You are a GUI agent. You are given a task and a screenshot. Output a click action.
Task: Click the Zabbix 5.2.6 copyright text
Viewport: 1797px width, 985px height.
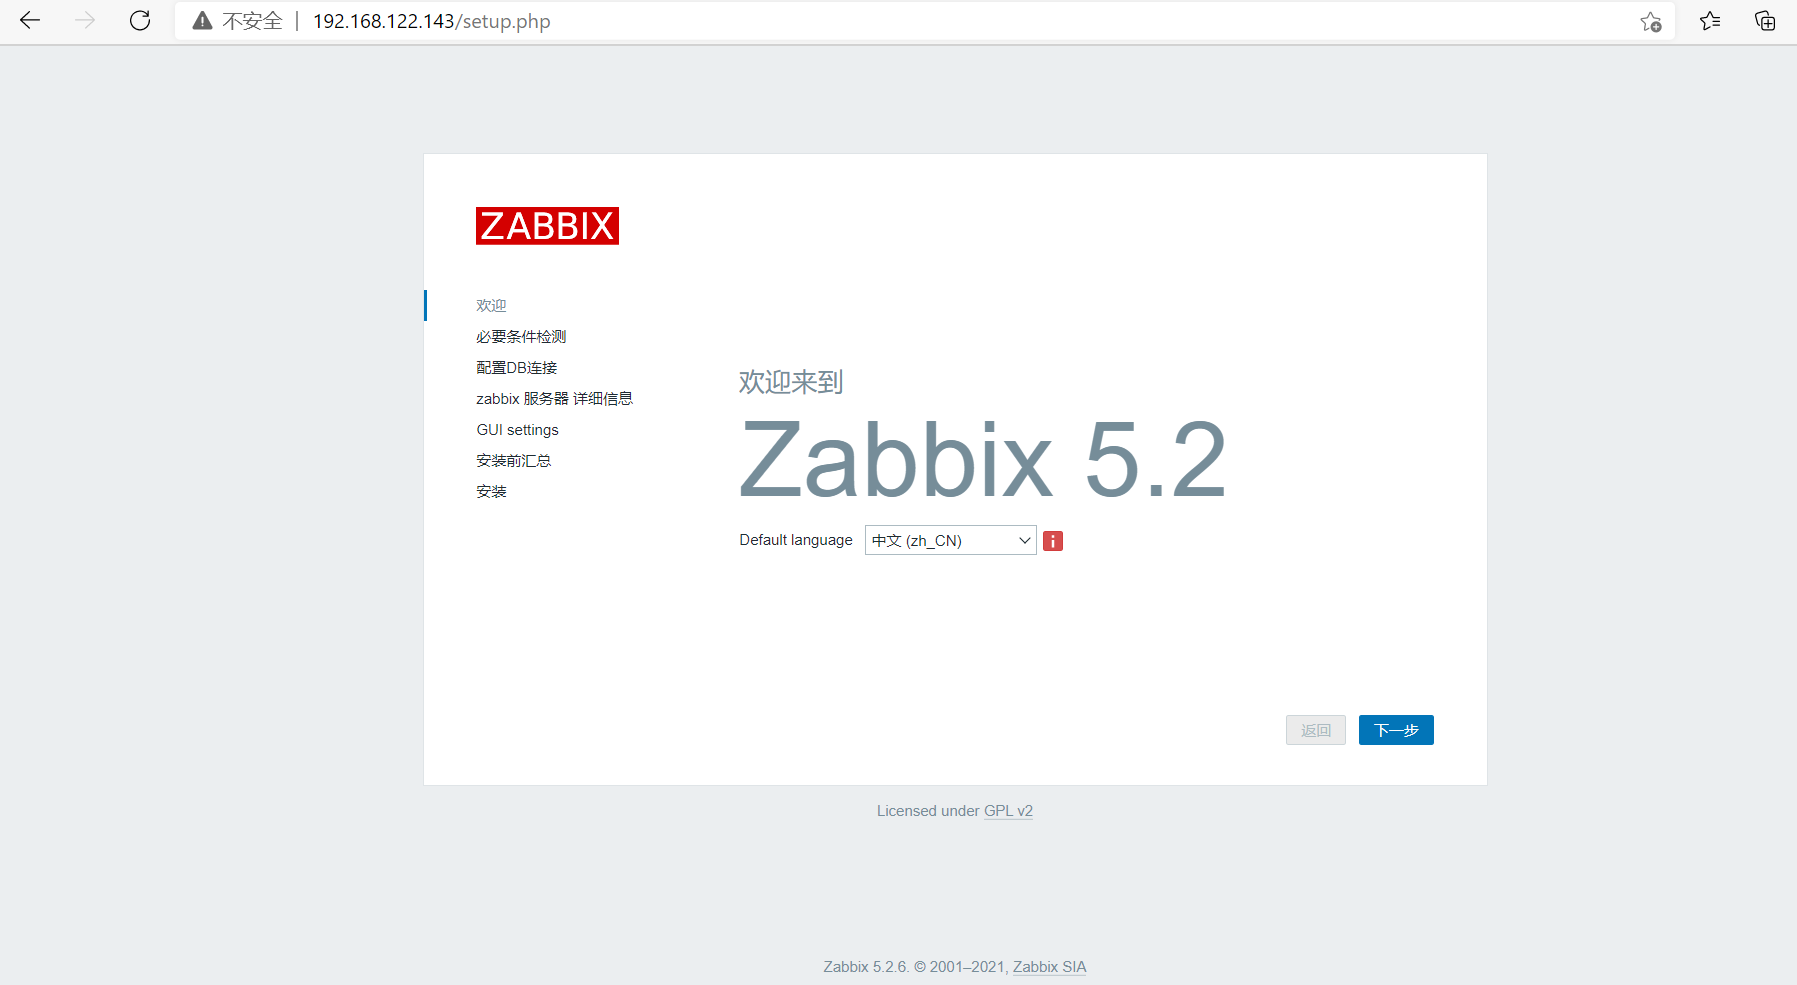pos(917,967)
